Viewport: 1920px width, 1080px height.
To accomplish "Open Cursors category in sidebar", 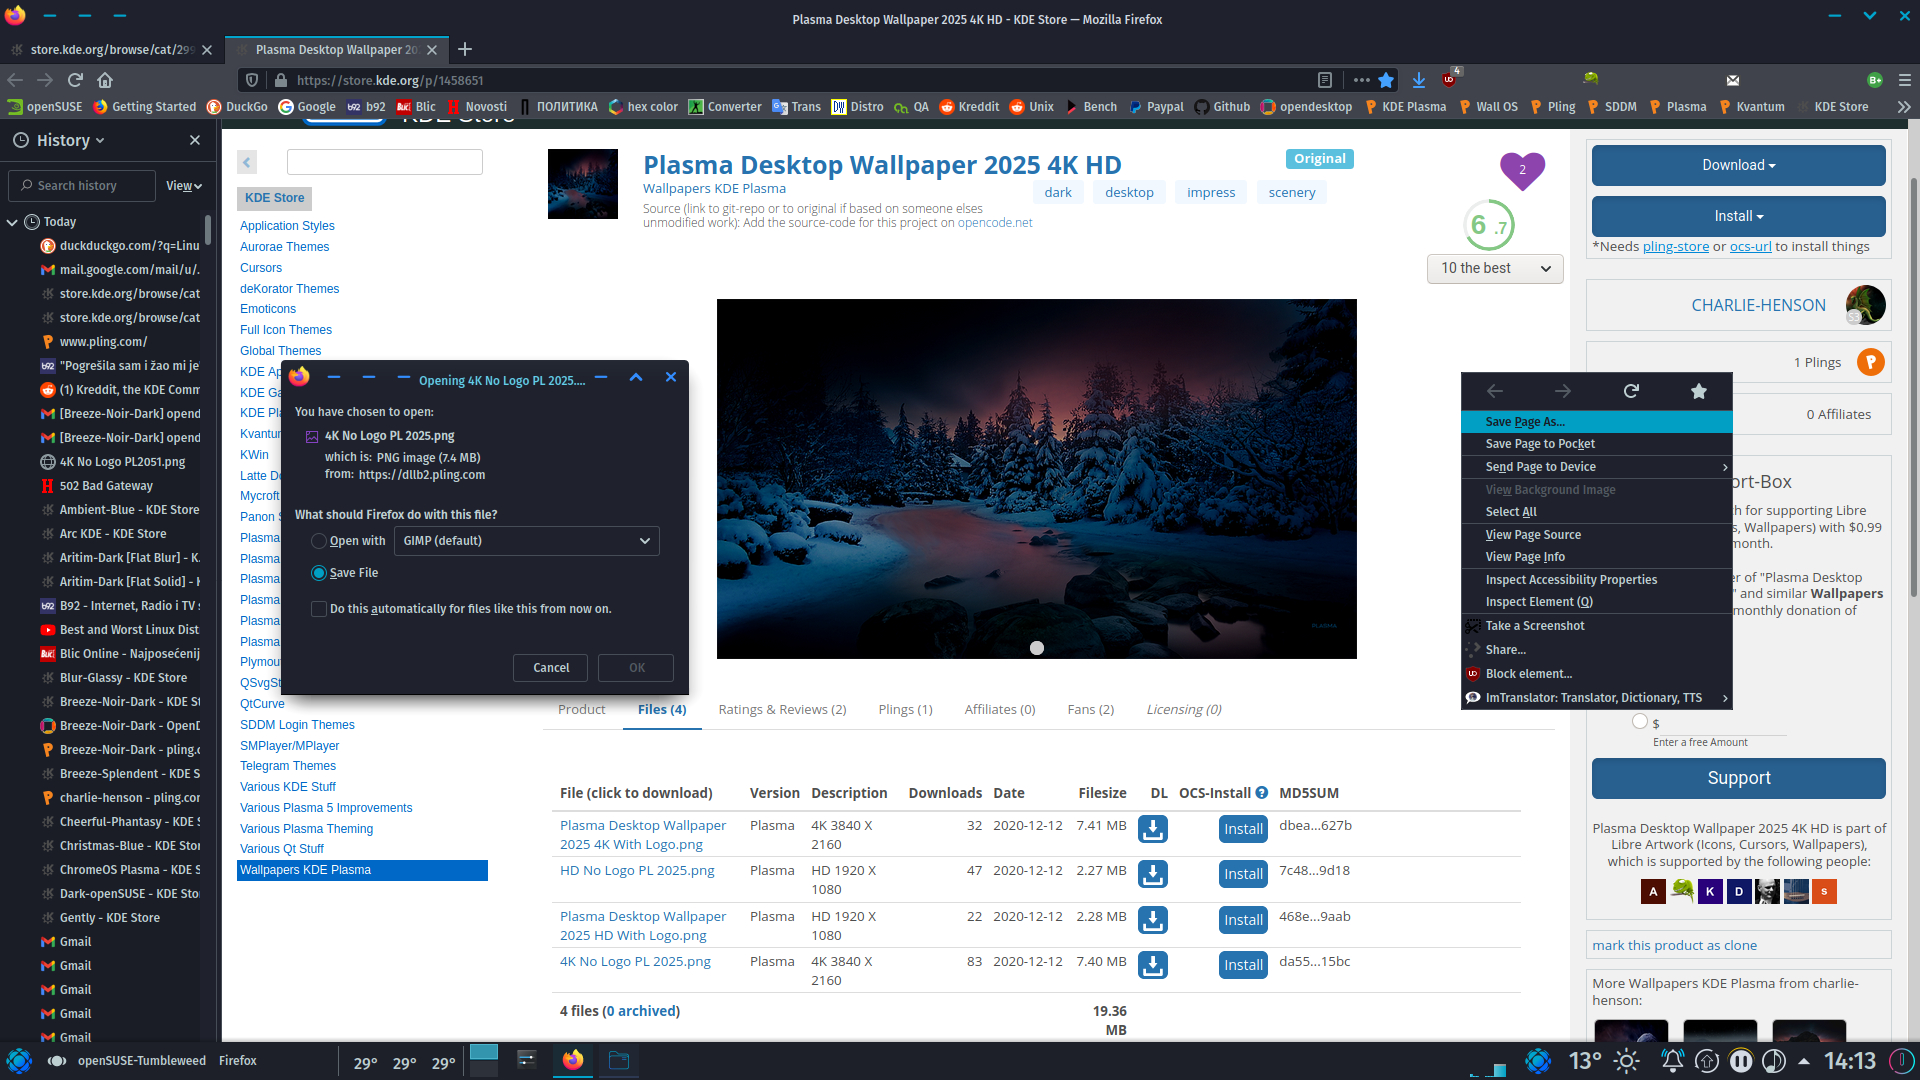I will [x=261, y=268].
